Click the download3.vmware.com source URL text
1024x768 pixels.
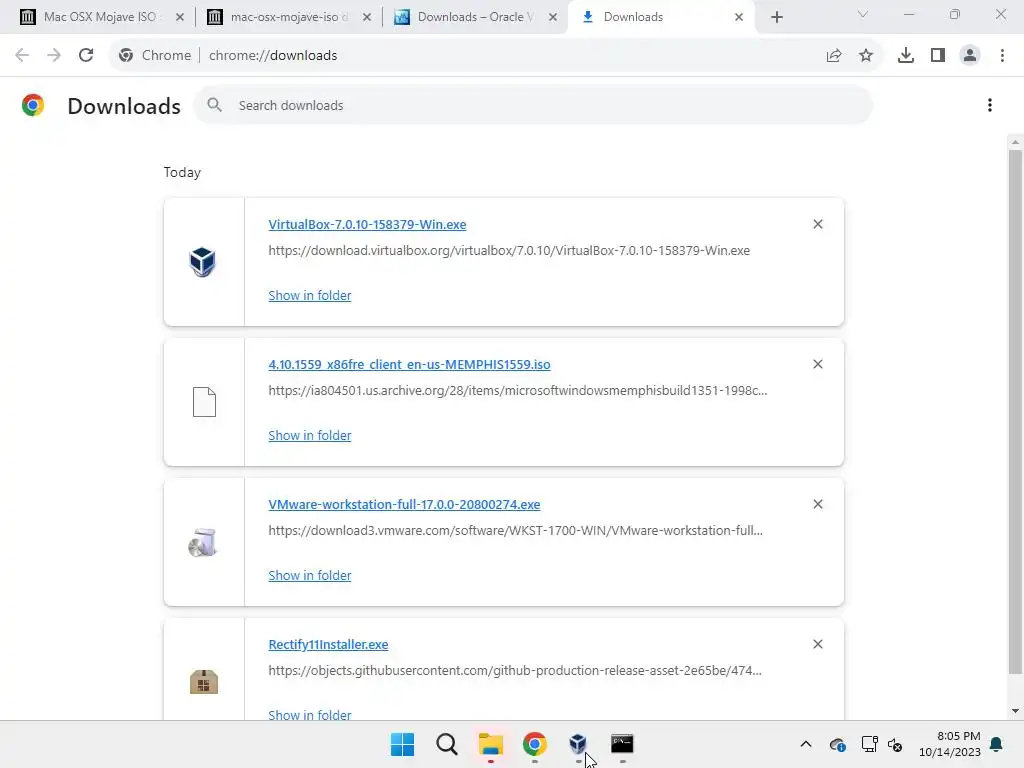515,530
